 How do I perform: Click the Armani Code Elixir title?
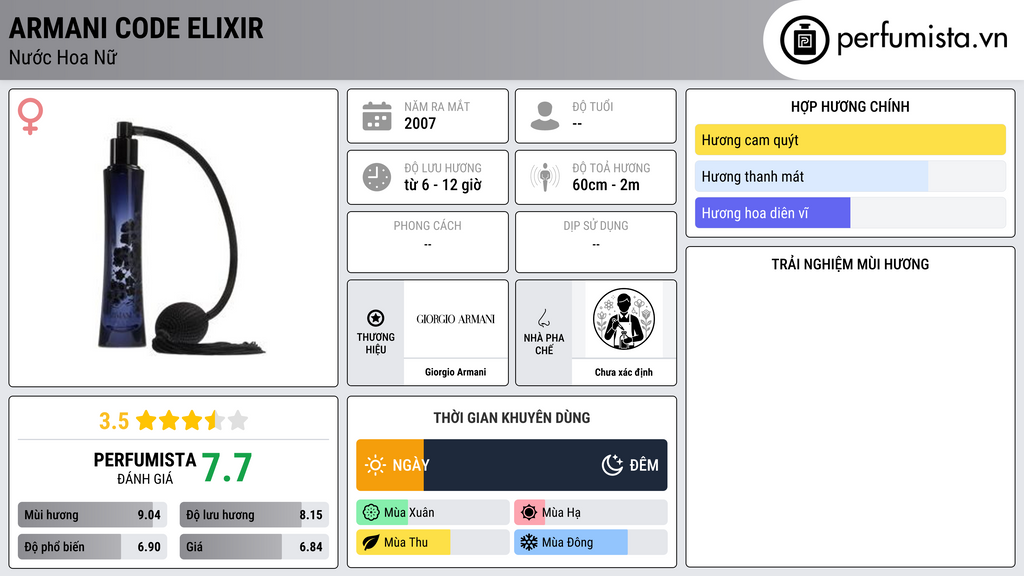click(x=136, y=28)
